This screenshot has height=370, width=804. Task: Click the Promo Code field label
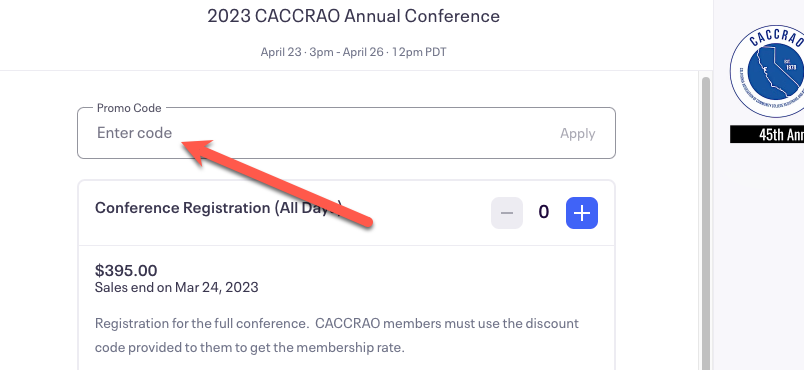129,108
